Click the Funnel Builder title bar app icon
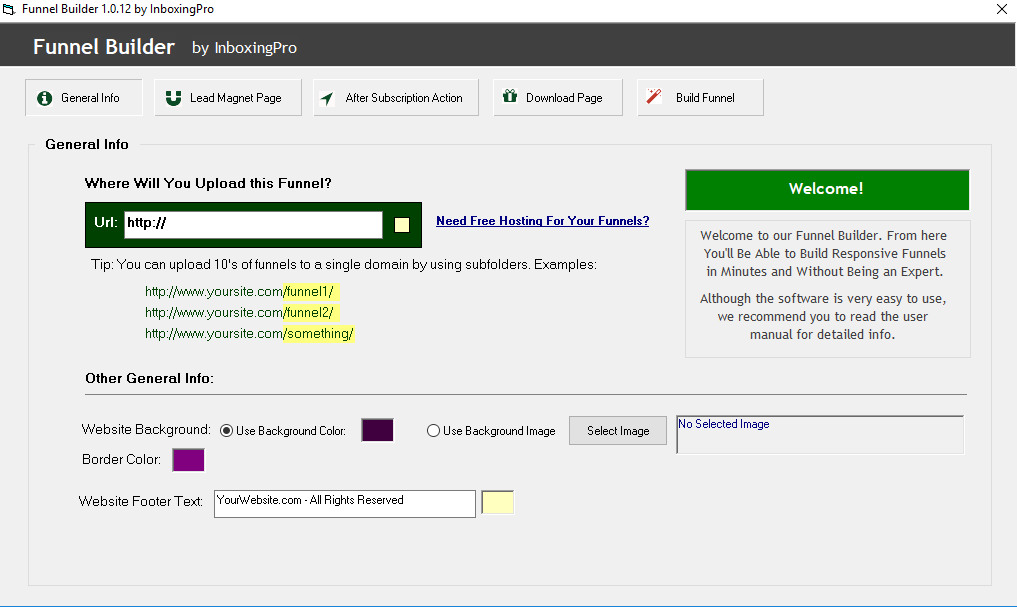Image resolution: width=1017 pixels, height=607 pixels. coord(9,9)
